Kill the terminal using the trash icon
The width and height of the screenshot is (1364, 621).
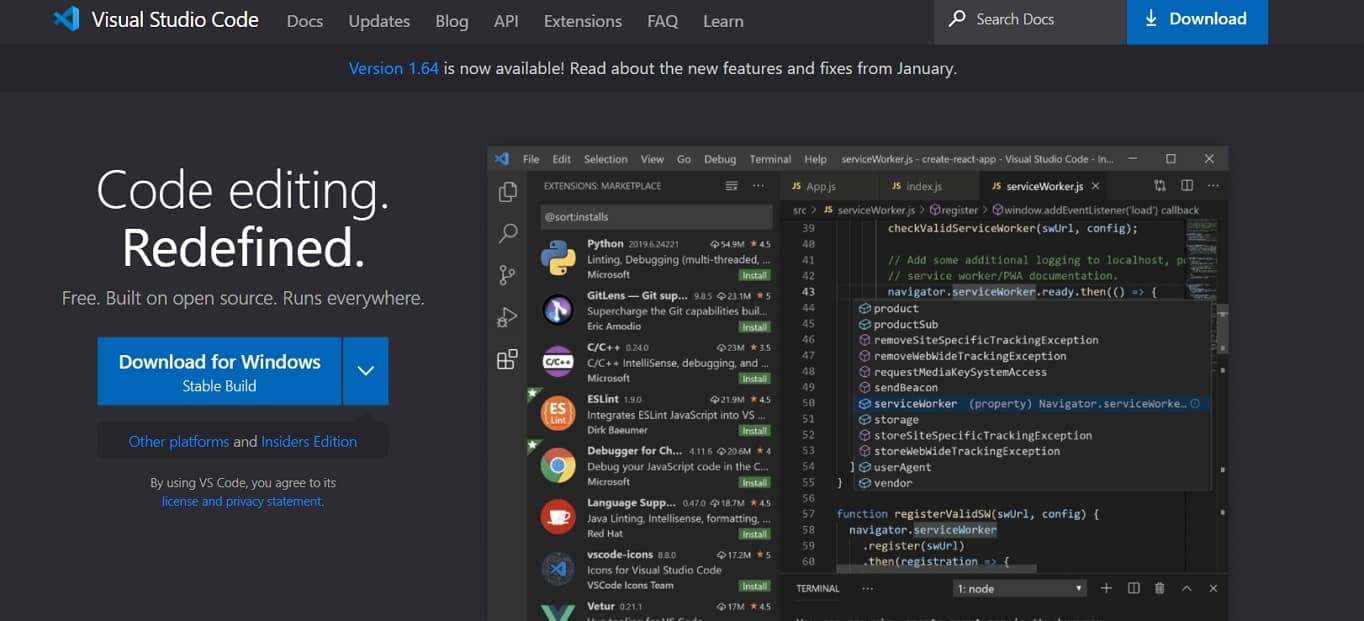click(1159, 588)
